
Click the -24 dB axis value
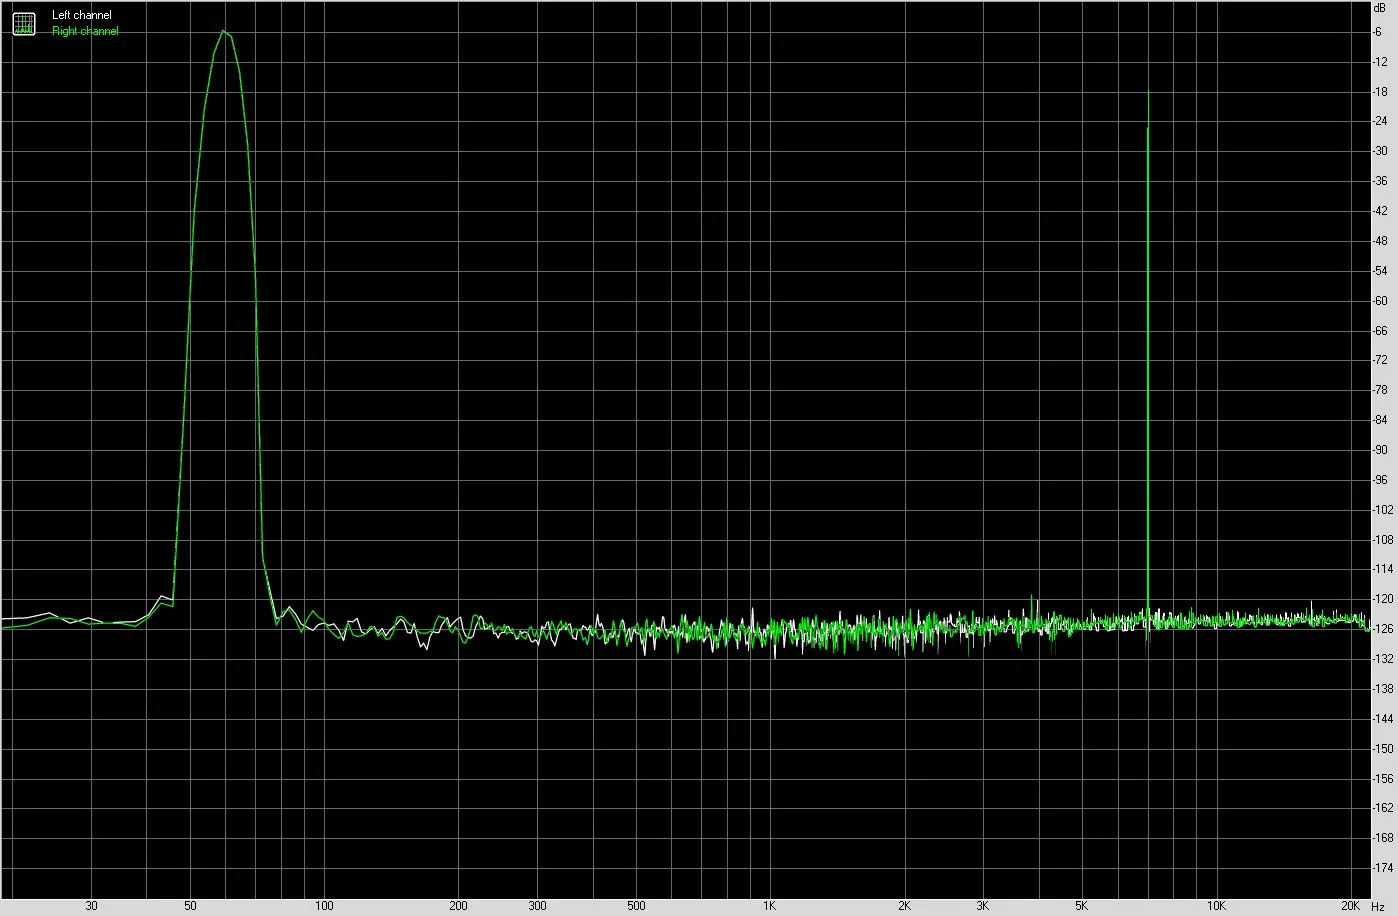pyautogui.click(x=1380, y=122)
